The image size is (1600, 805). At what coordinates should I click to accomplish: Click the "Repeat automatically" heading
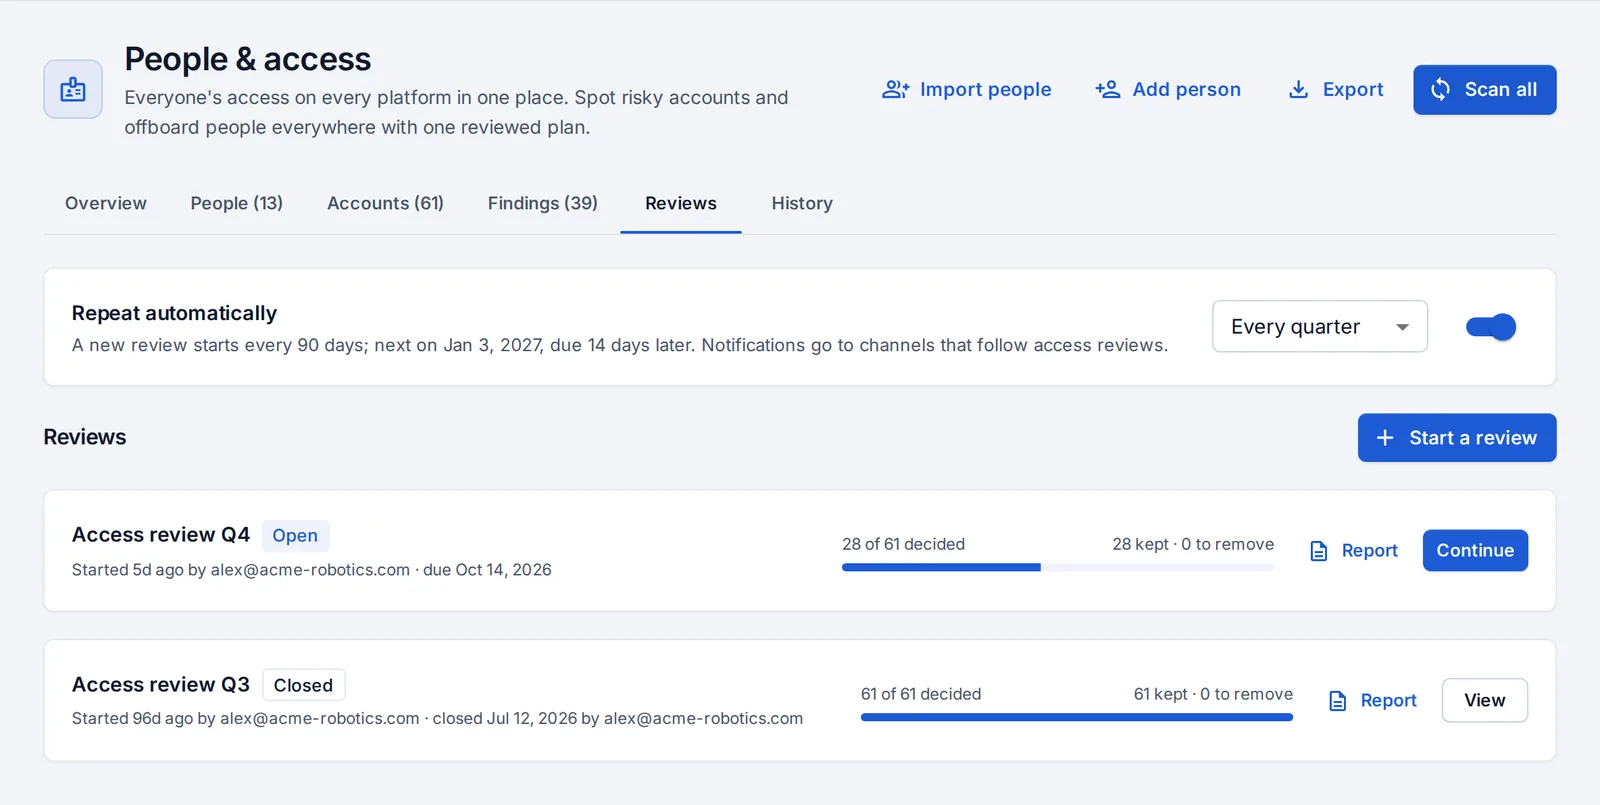point(174,313)
